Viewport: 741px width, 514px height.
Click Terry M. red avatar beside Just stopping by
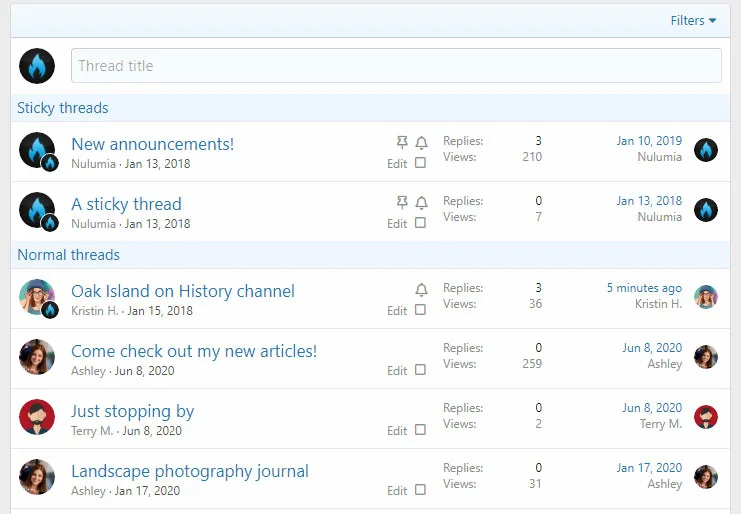(37, 417)
